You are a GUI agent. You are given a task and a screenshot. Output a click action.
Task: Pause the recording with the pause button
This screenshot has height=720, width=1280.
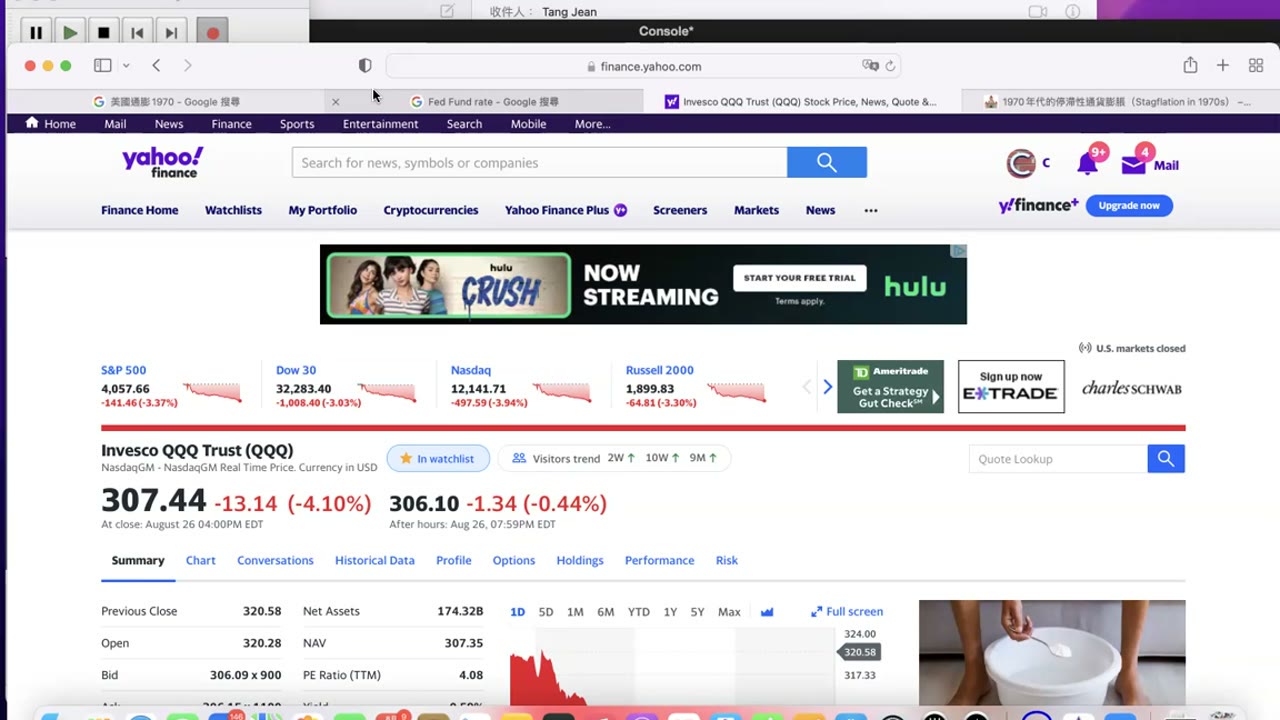coord(36,32)
